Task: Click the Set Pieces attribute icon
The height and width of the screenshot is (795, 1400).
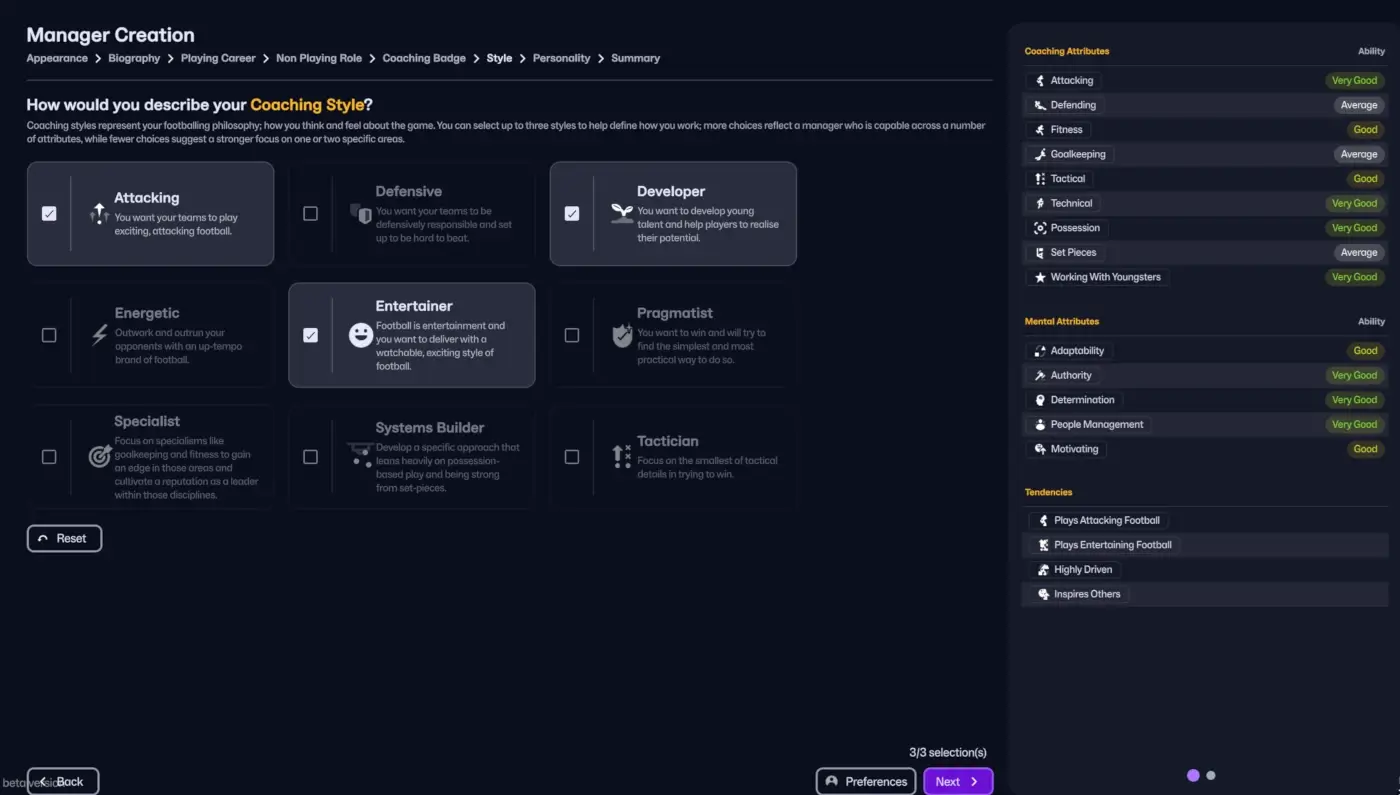Action: click(1040, 252)
